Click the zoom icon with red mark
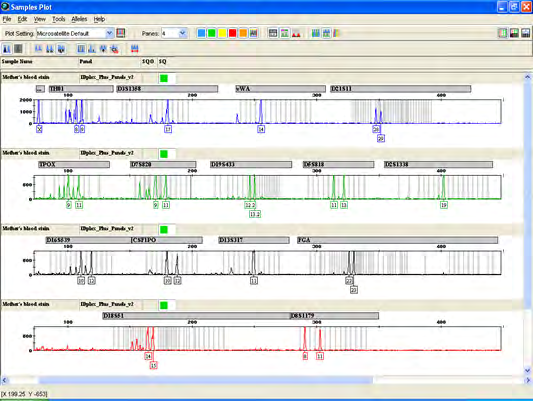The height and width of the screenshot is (401, 533). pos(114,49)
